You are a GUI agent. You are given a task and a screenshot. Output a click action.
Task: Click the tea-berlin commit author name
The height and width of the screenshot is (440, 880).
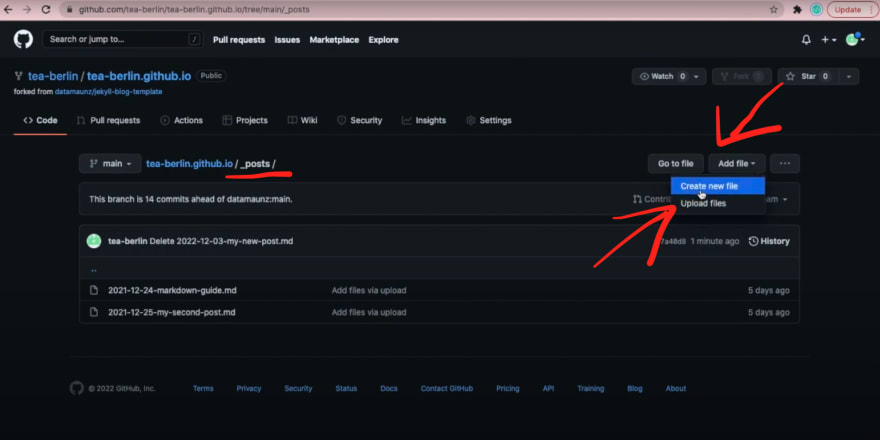click(x=127, y=241)
